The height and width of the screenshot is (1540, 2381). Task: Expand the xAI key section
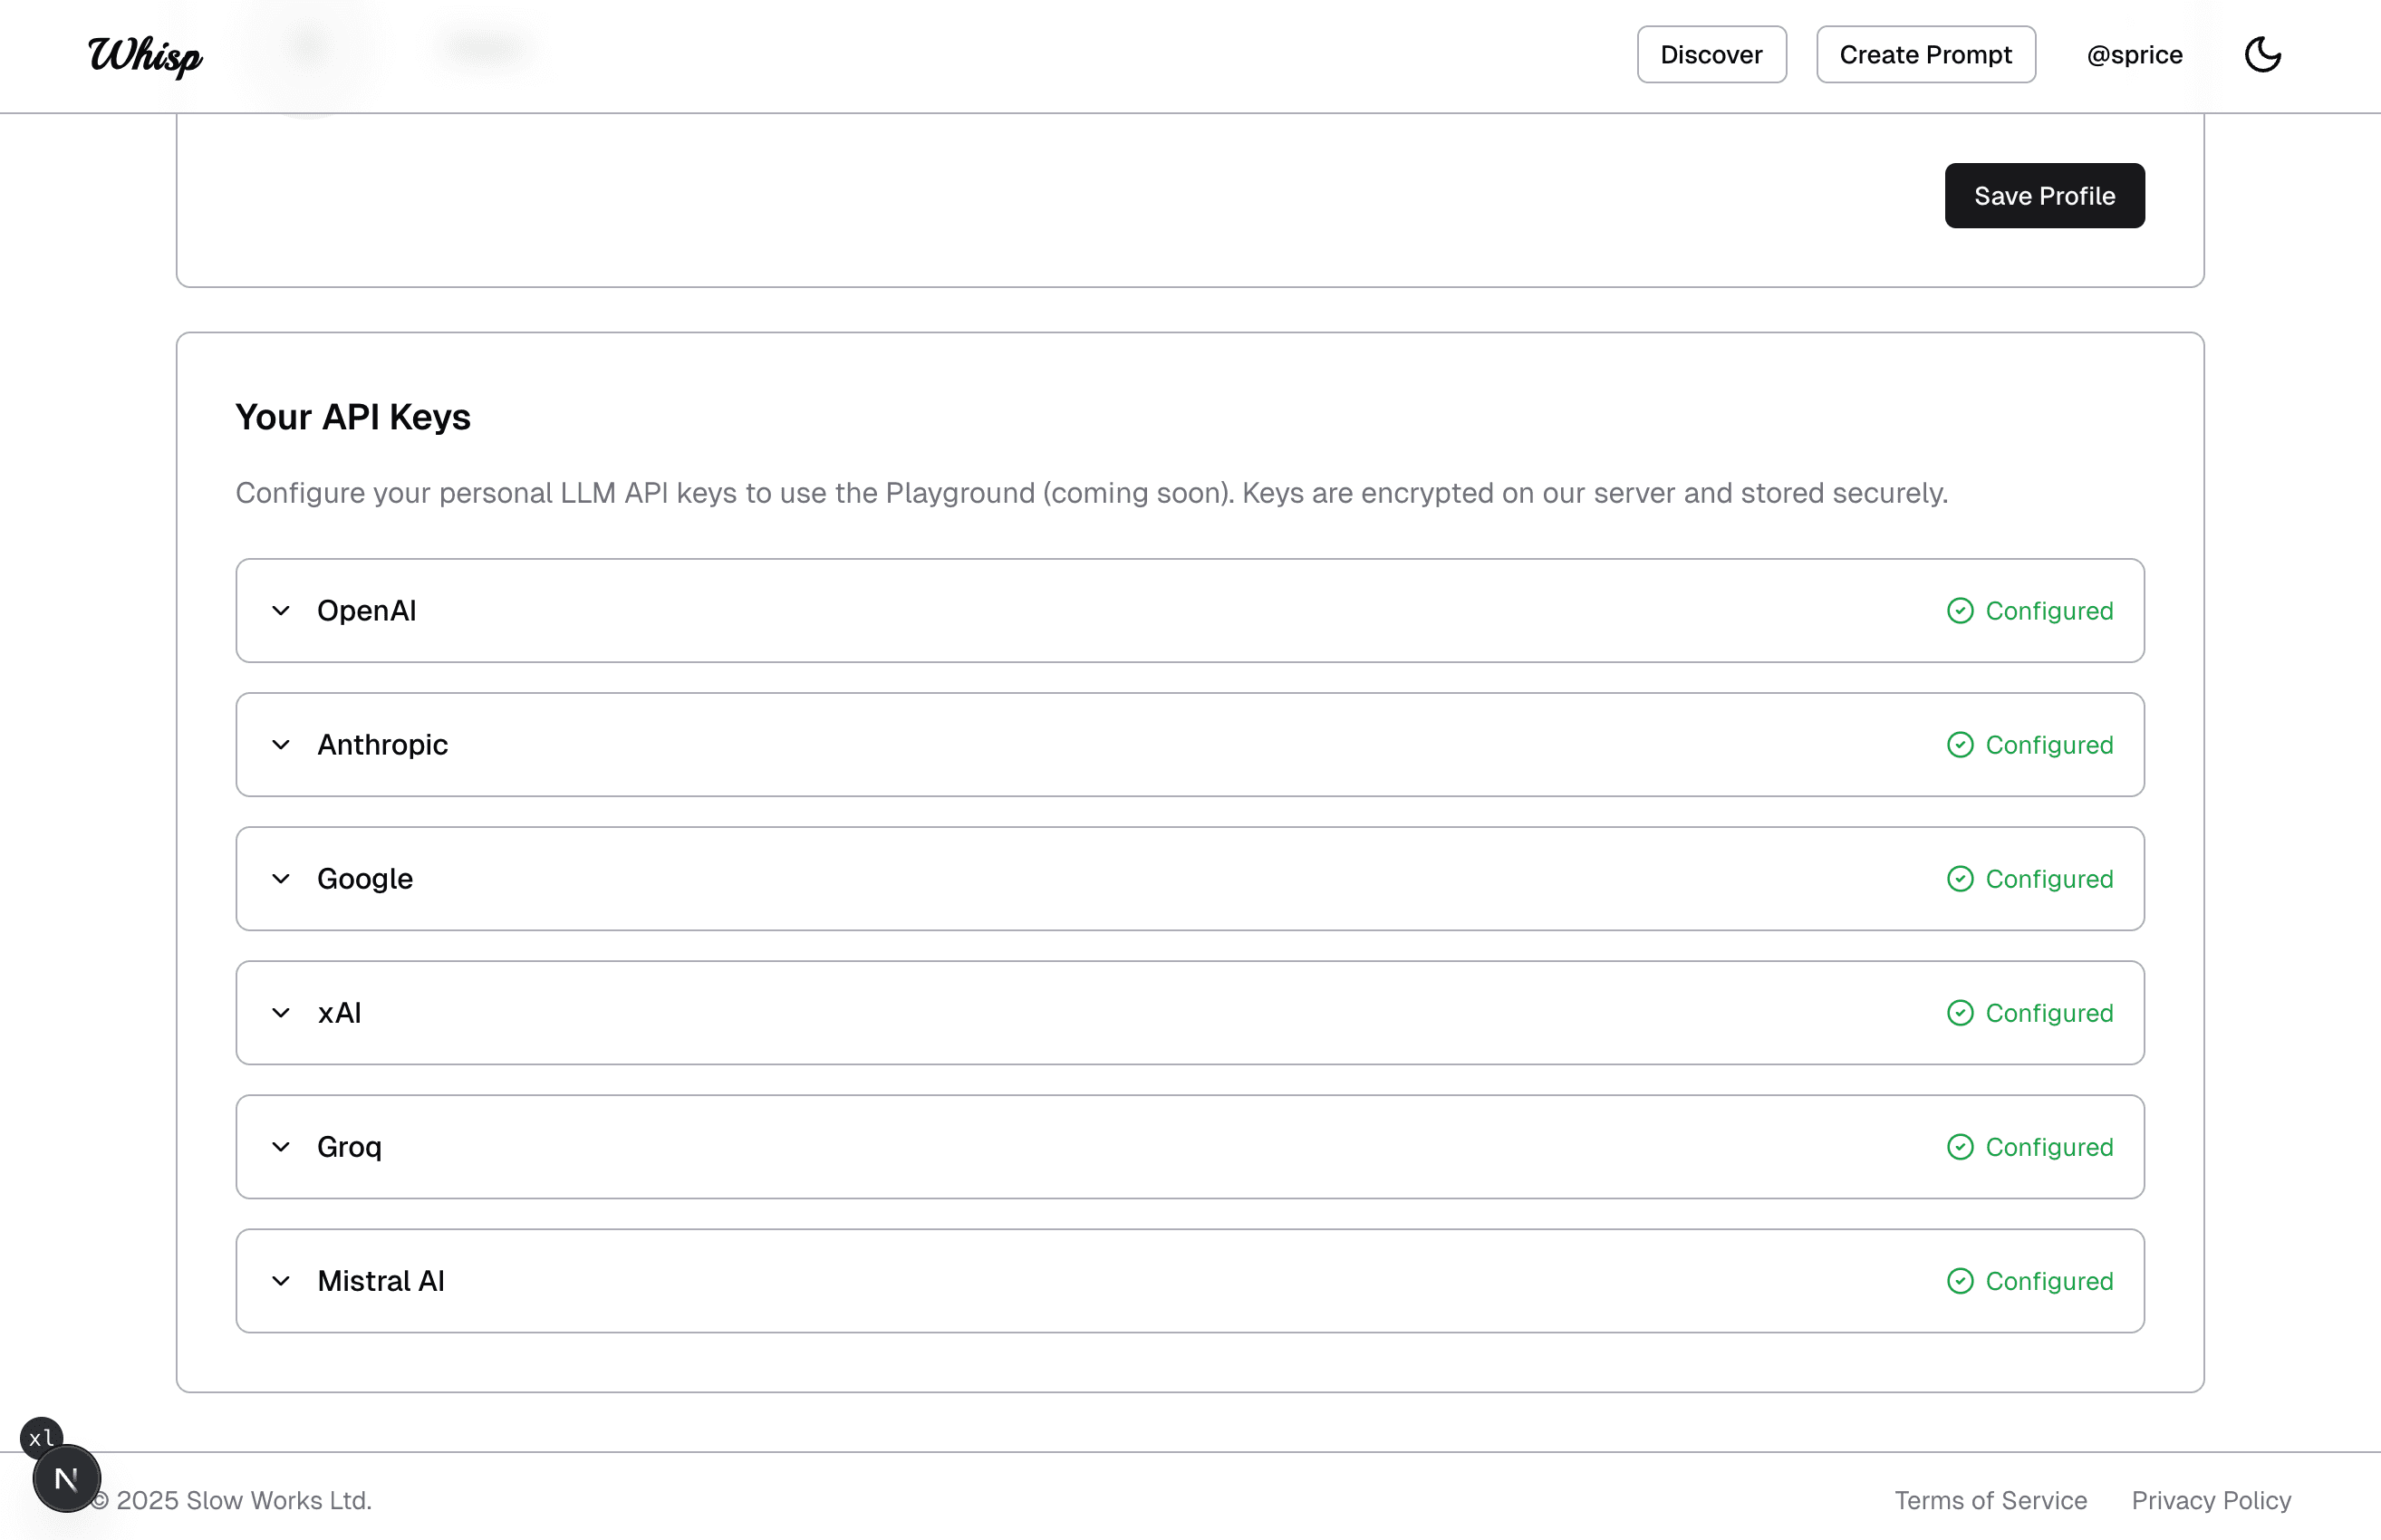(x=281, y=1013)
